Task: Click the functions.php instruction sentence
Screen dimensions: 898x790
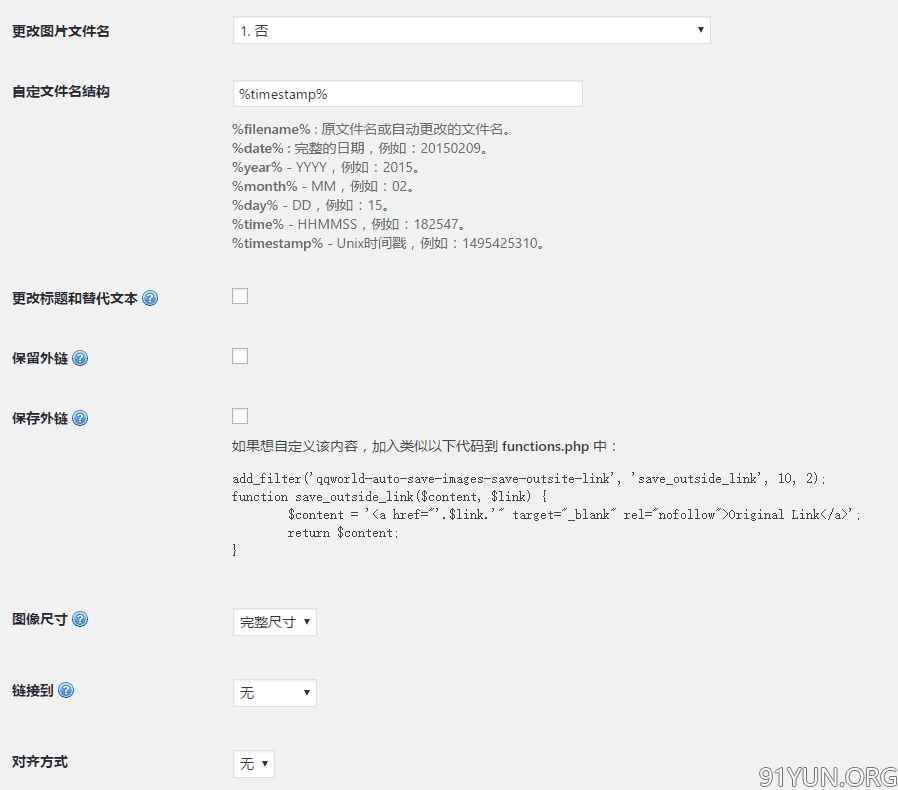Action: coord(425,446)
